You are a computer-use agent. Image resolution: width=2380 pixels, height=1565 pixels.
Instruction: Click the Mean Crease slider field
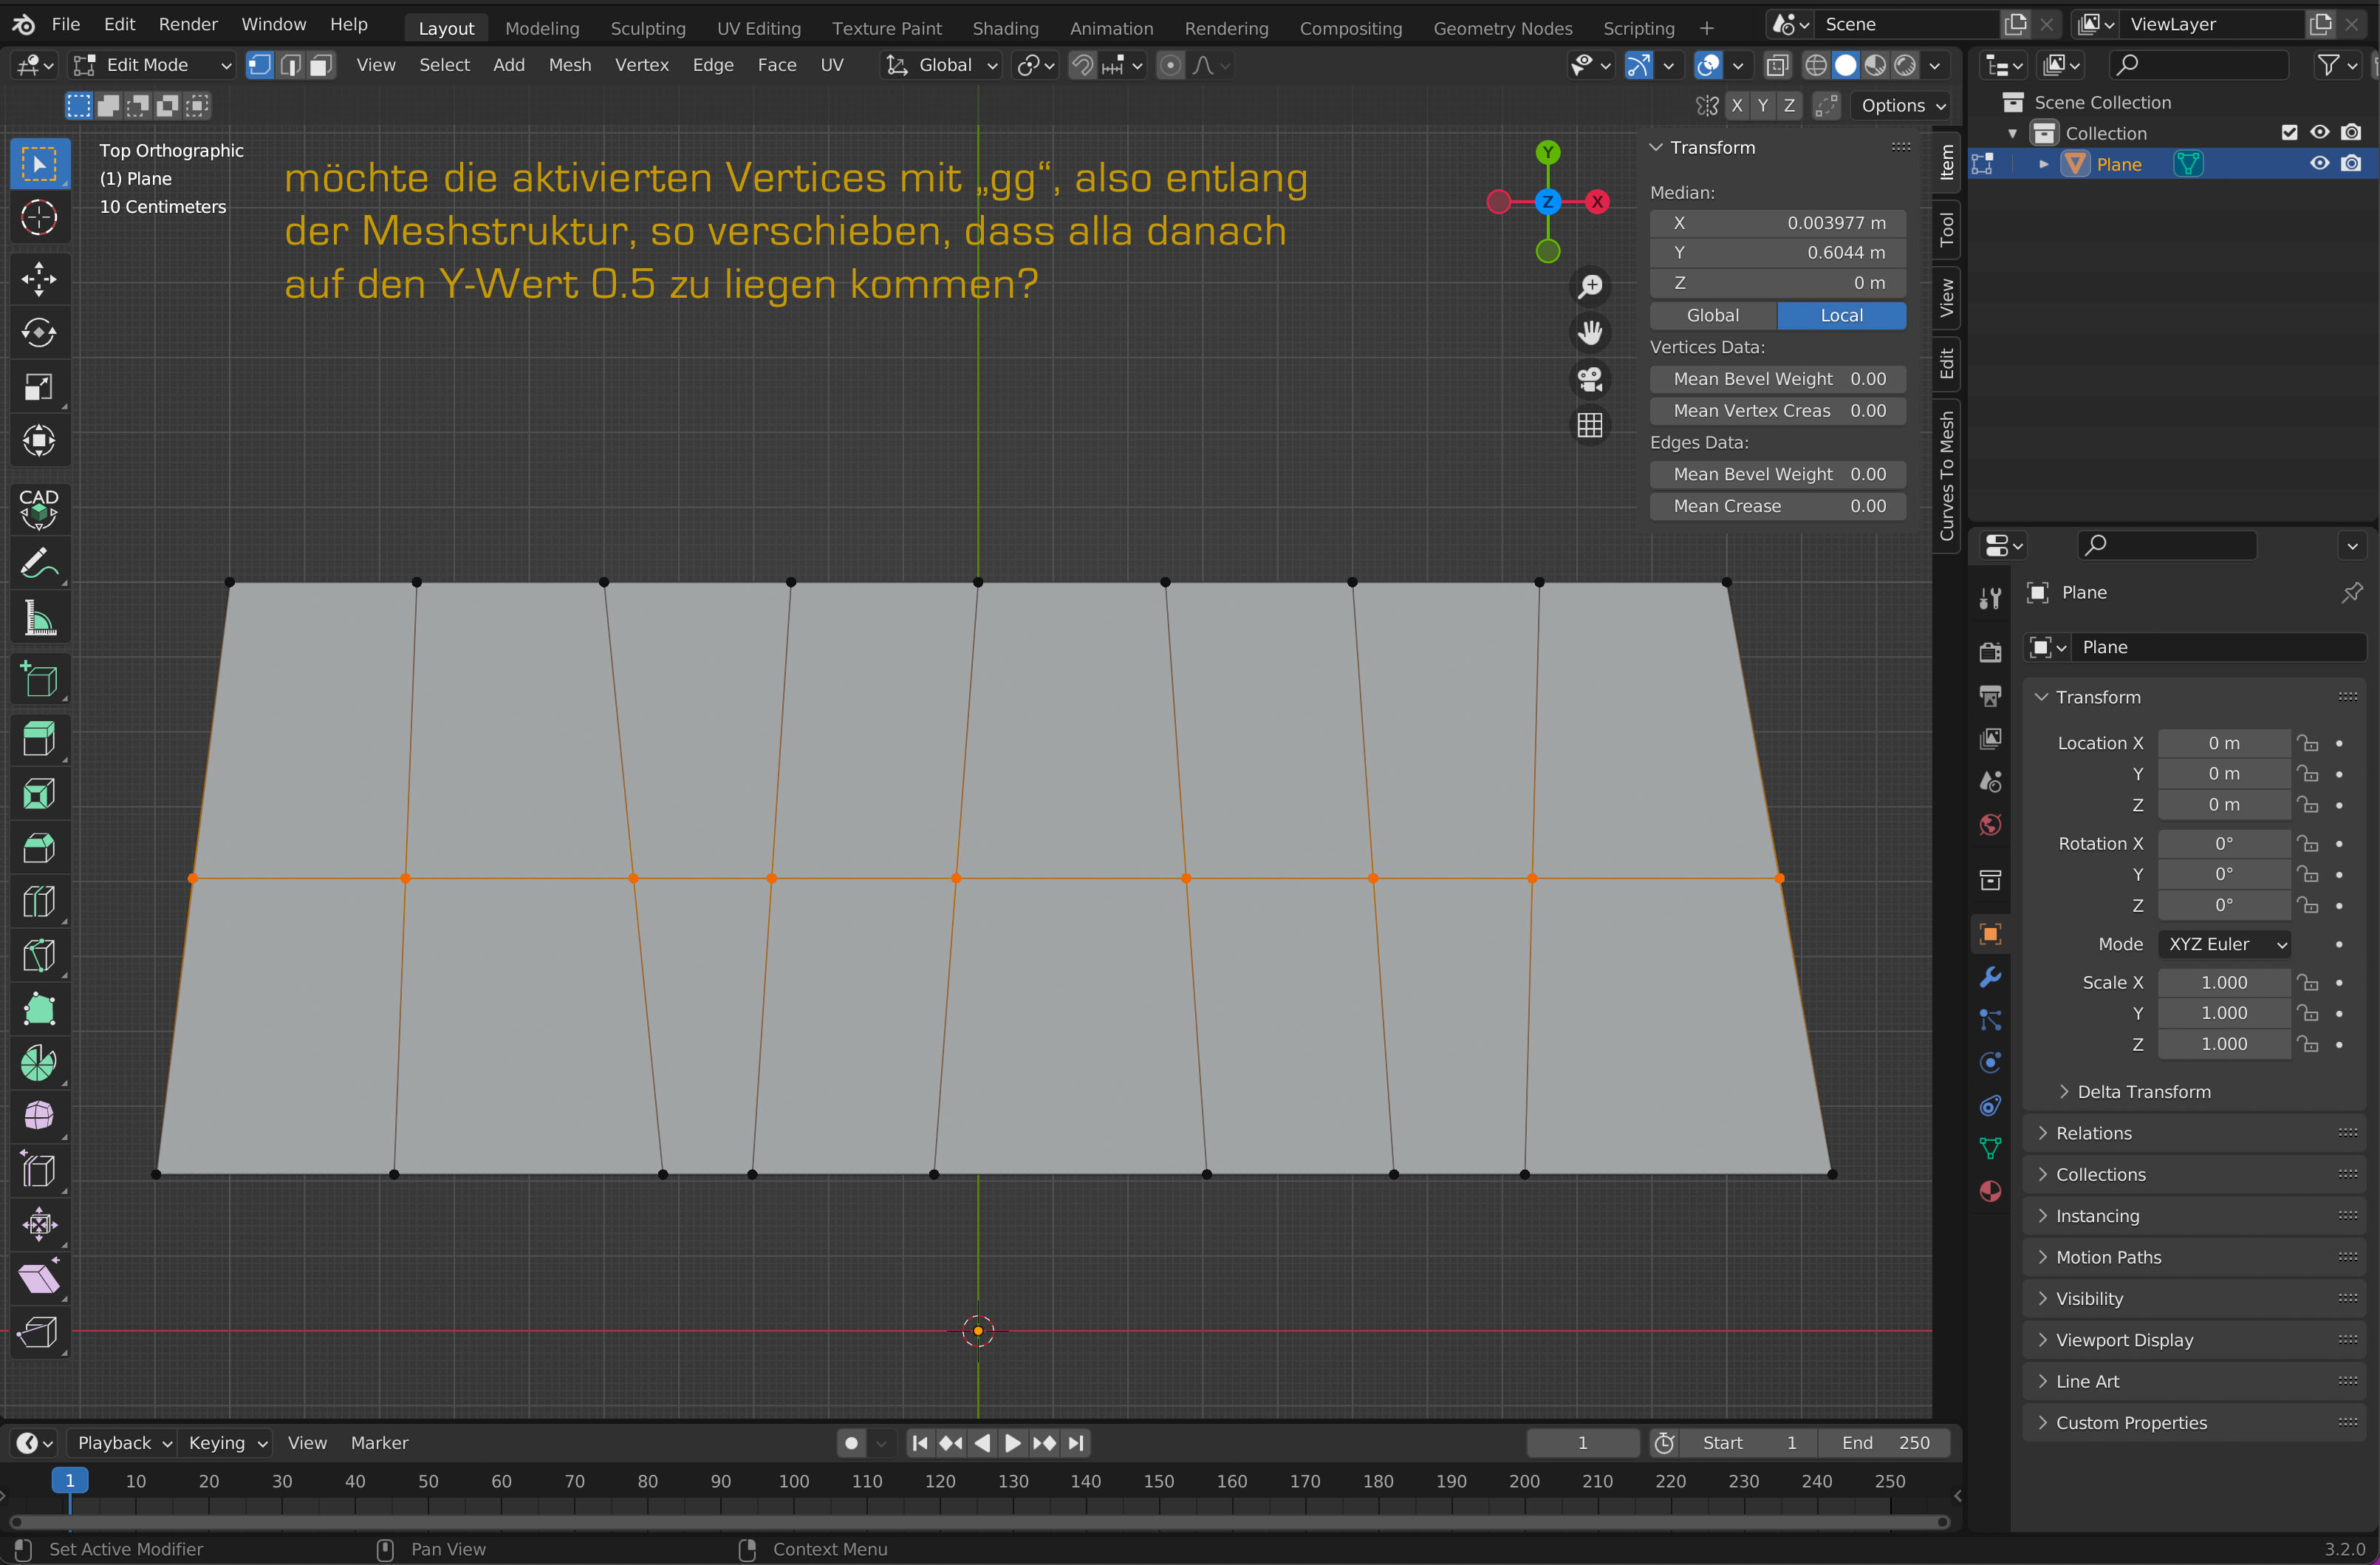[1777, 506]
